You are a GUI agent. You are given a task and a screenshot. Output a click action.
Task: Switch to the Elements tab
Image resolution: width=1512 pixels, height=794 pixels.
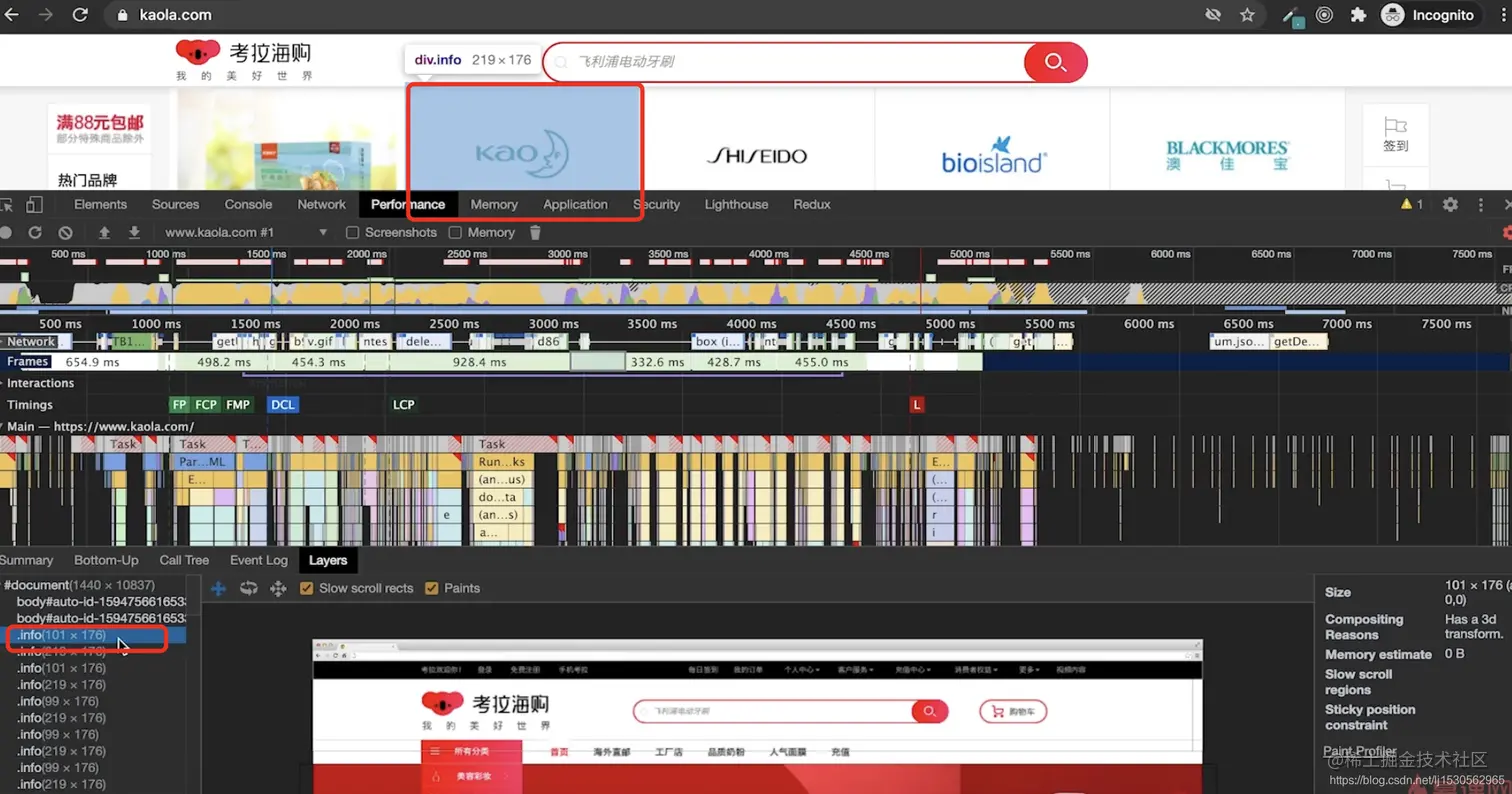pos(100,204)
